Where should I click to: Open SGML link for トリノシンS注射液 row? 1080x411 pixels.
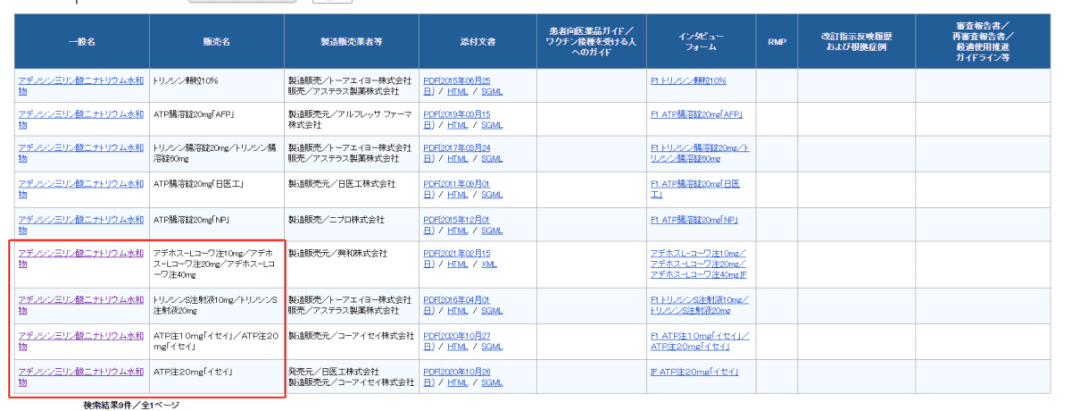coord(492,310)
